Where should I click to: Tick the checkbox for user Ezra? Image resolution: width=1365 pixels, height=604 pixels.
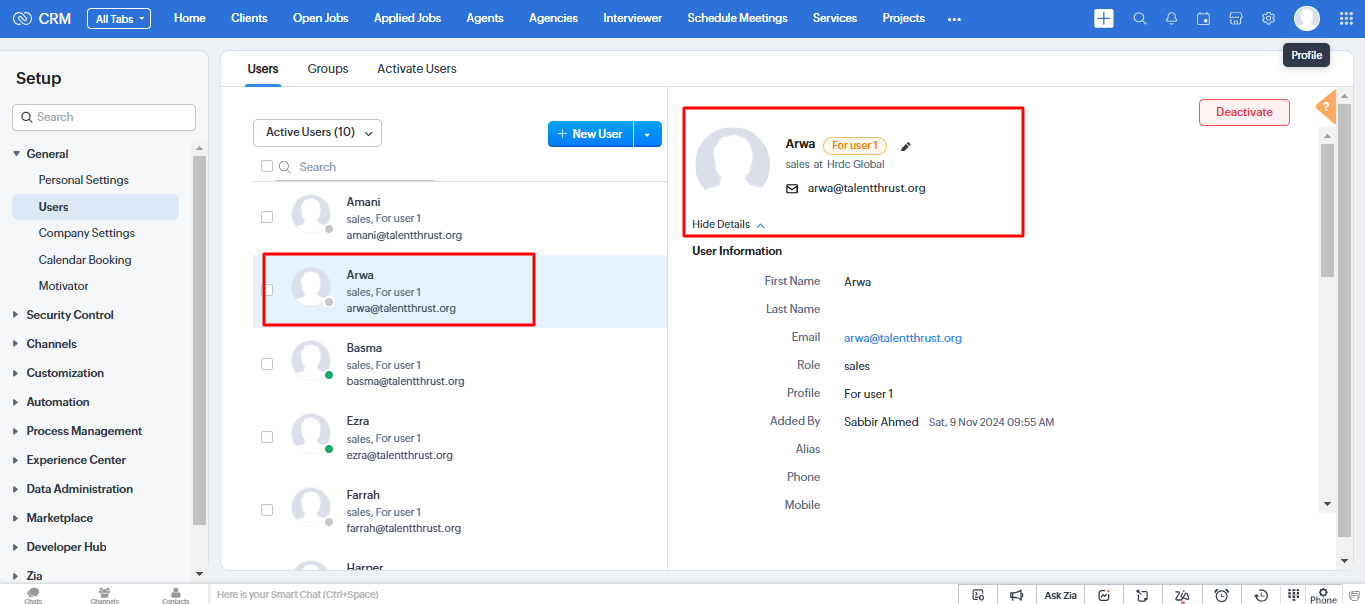[267, 437]
